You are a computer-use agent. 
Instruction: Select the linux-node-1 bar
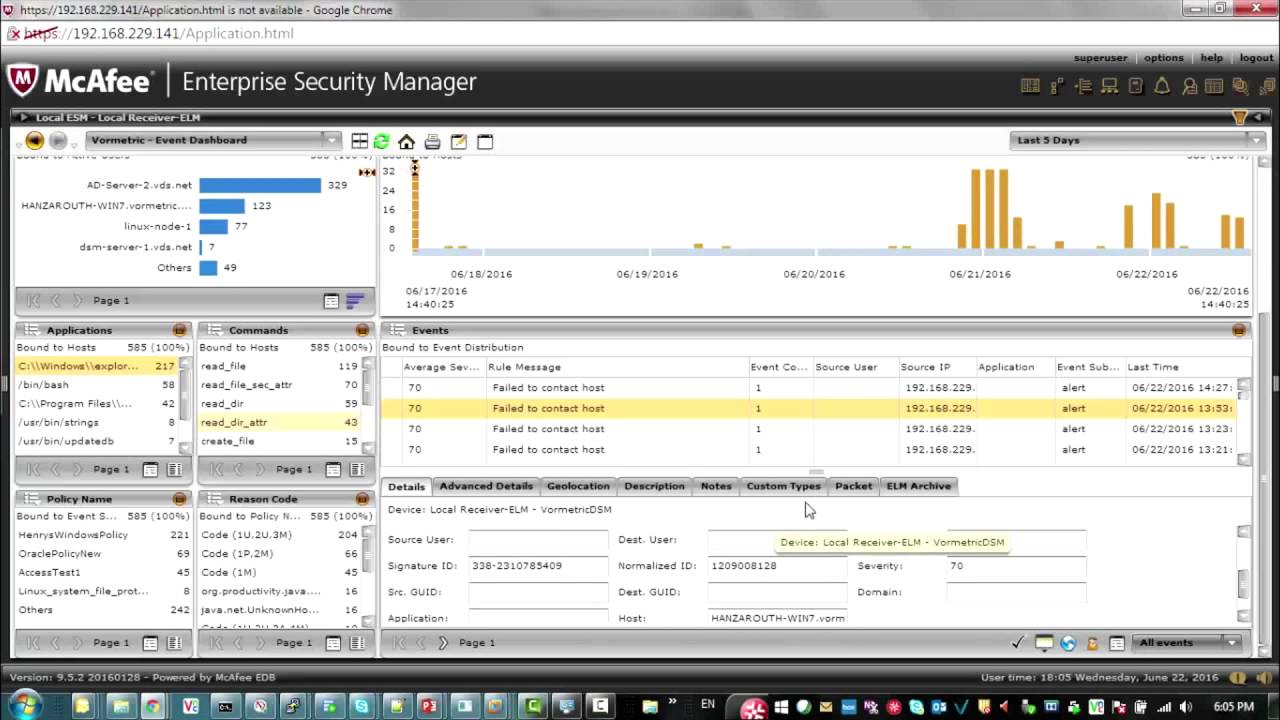(x=213, y=226)
